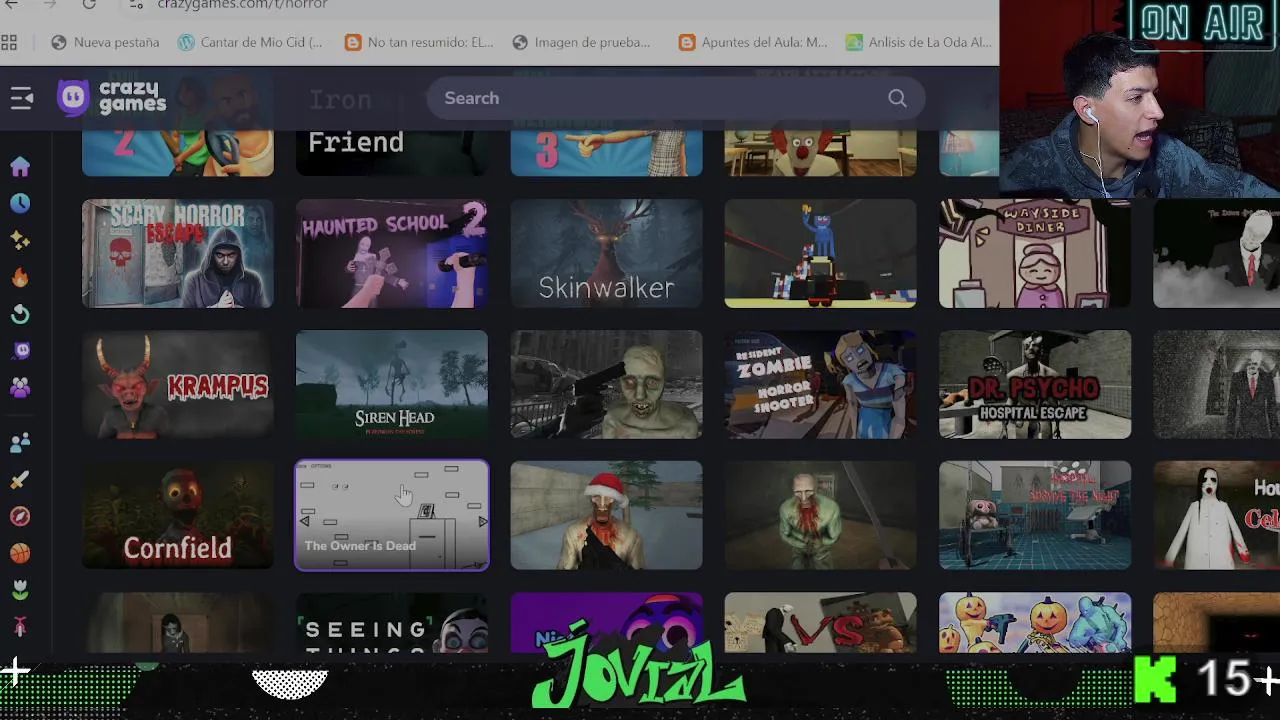Open the Home icon in sidebar

tap(20, 166)
